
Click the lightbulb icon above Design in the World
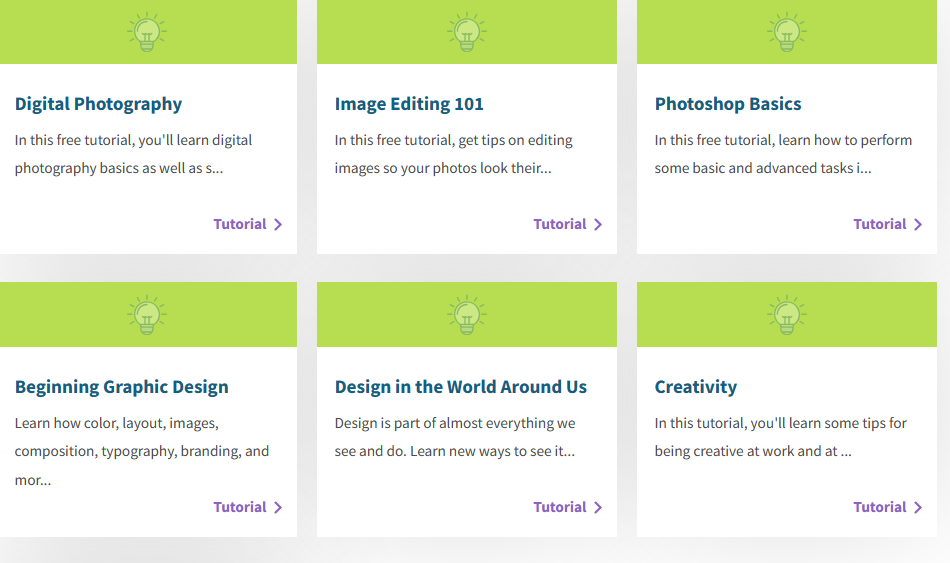[466, 315]
